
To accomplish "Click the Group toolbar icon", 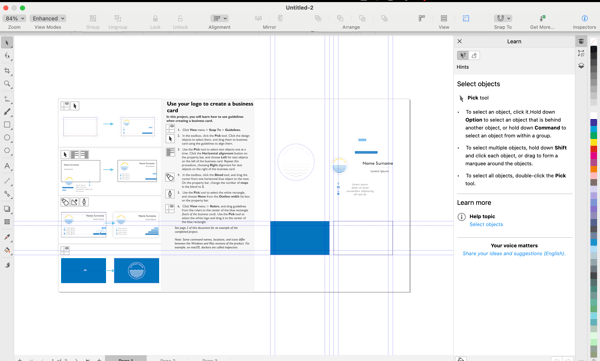I will tap(93, 18).
